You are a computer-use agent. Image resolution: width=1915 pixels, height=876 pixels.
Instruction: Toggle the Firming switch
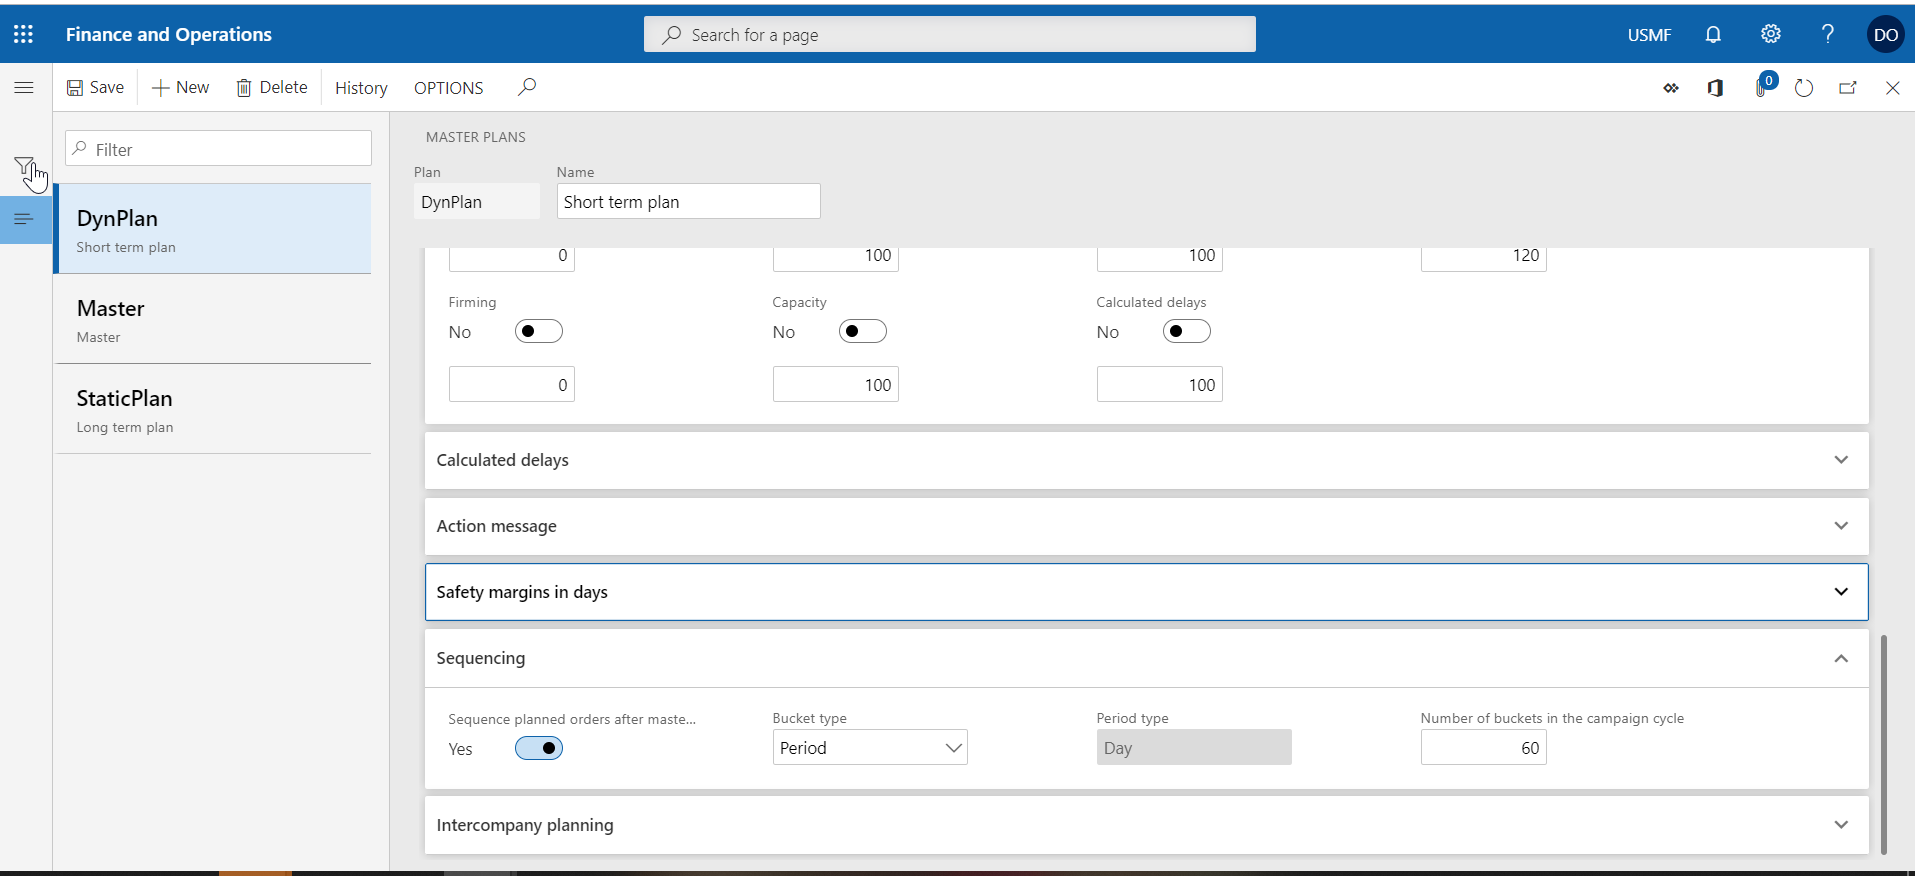pyautogui.click(x=538, y=332)
